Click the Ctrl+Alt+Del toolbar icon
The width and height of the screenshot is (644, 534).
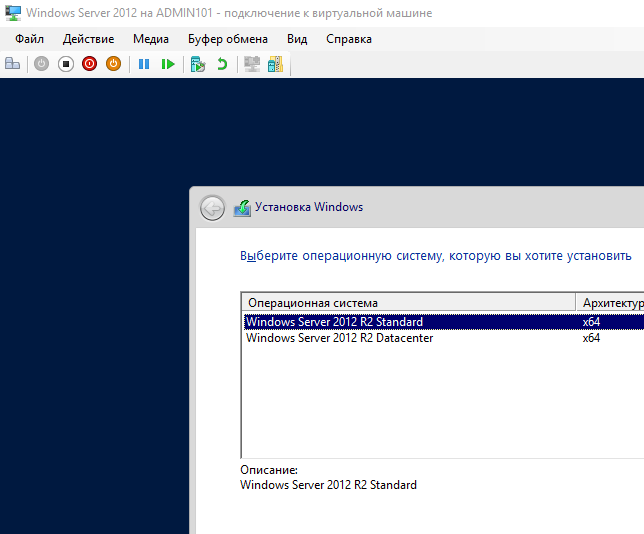(x=13, y=64)
